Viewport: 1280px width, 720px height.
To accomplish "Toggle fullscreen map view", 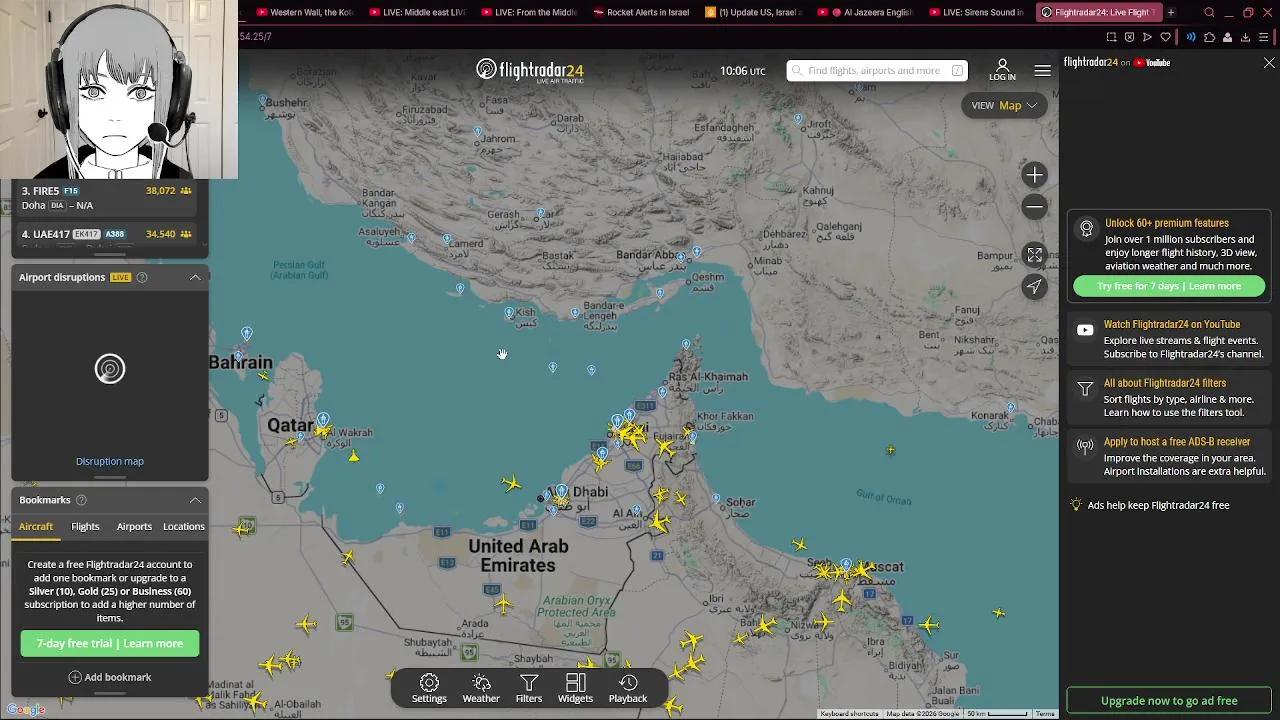I will (x=1035, y=255).
